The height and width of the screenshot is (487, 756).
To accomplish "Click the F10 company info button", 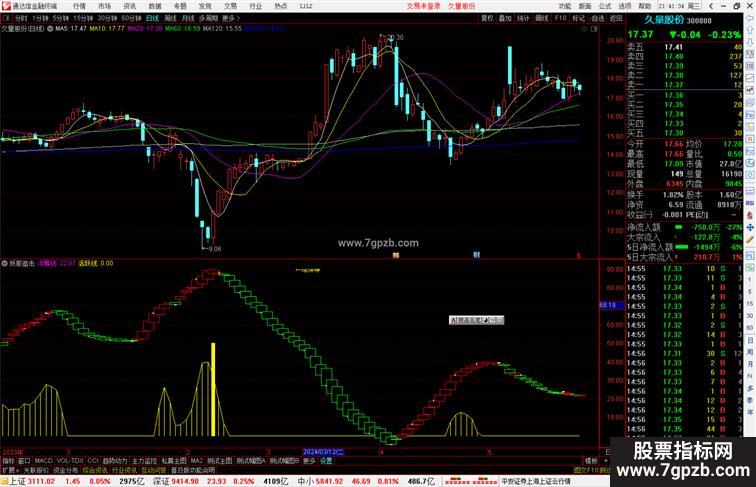I will tap(560, 18).
